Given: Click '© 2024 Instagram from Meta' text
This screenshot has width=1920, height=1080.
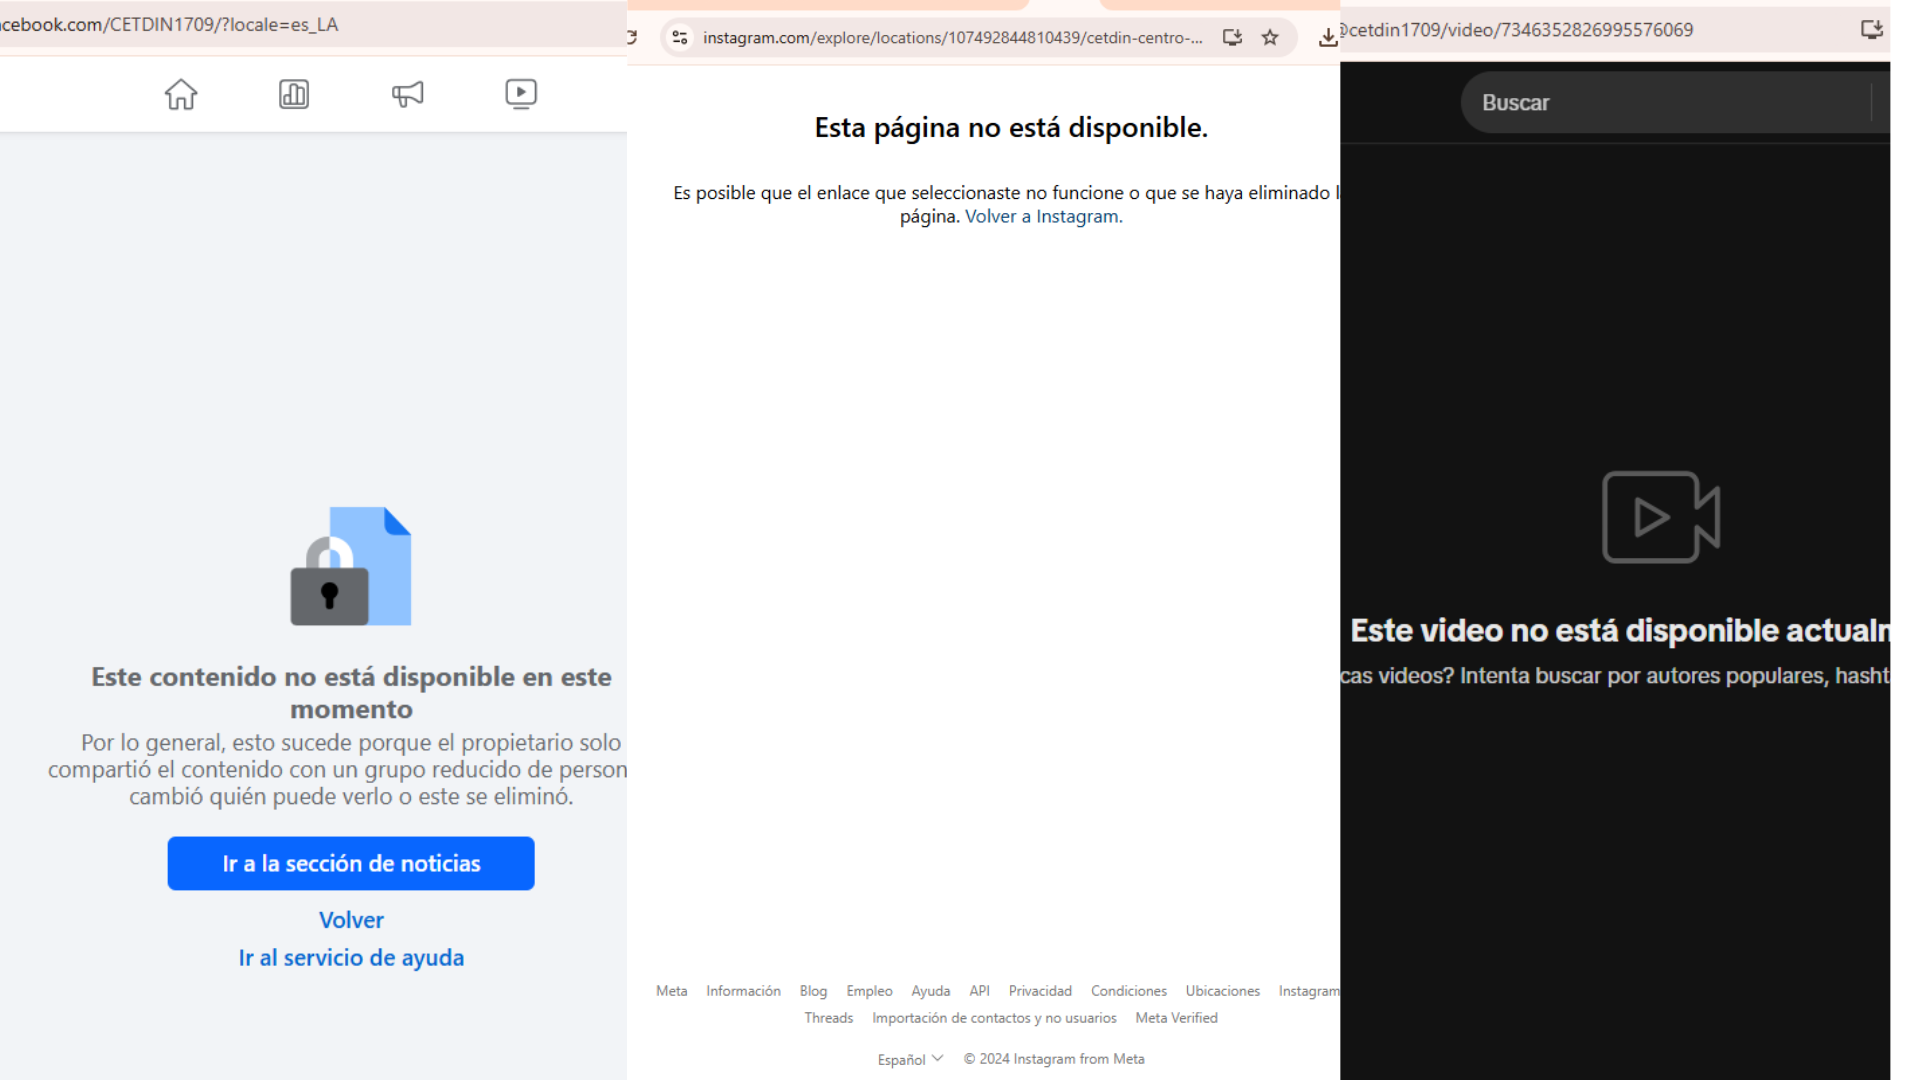Looking at the screenshot, I should (1054, 1059).
